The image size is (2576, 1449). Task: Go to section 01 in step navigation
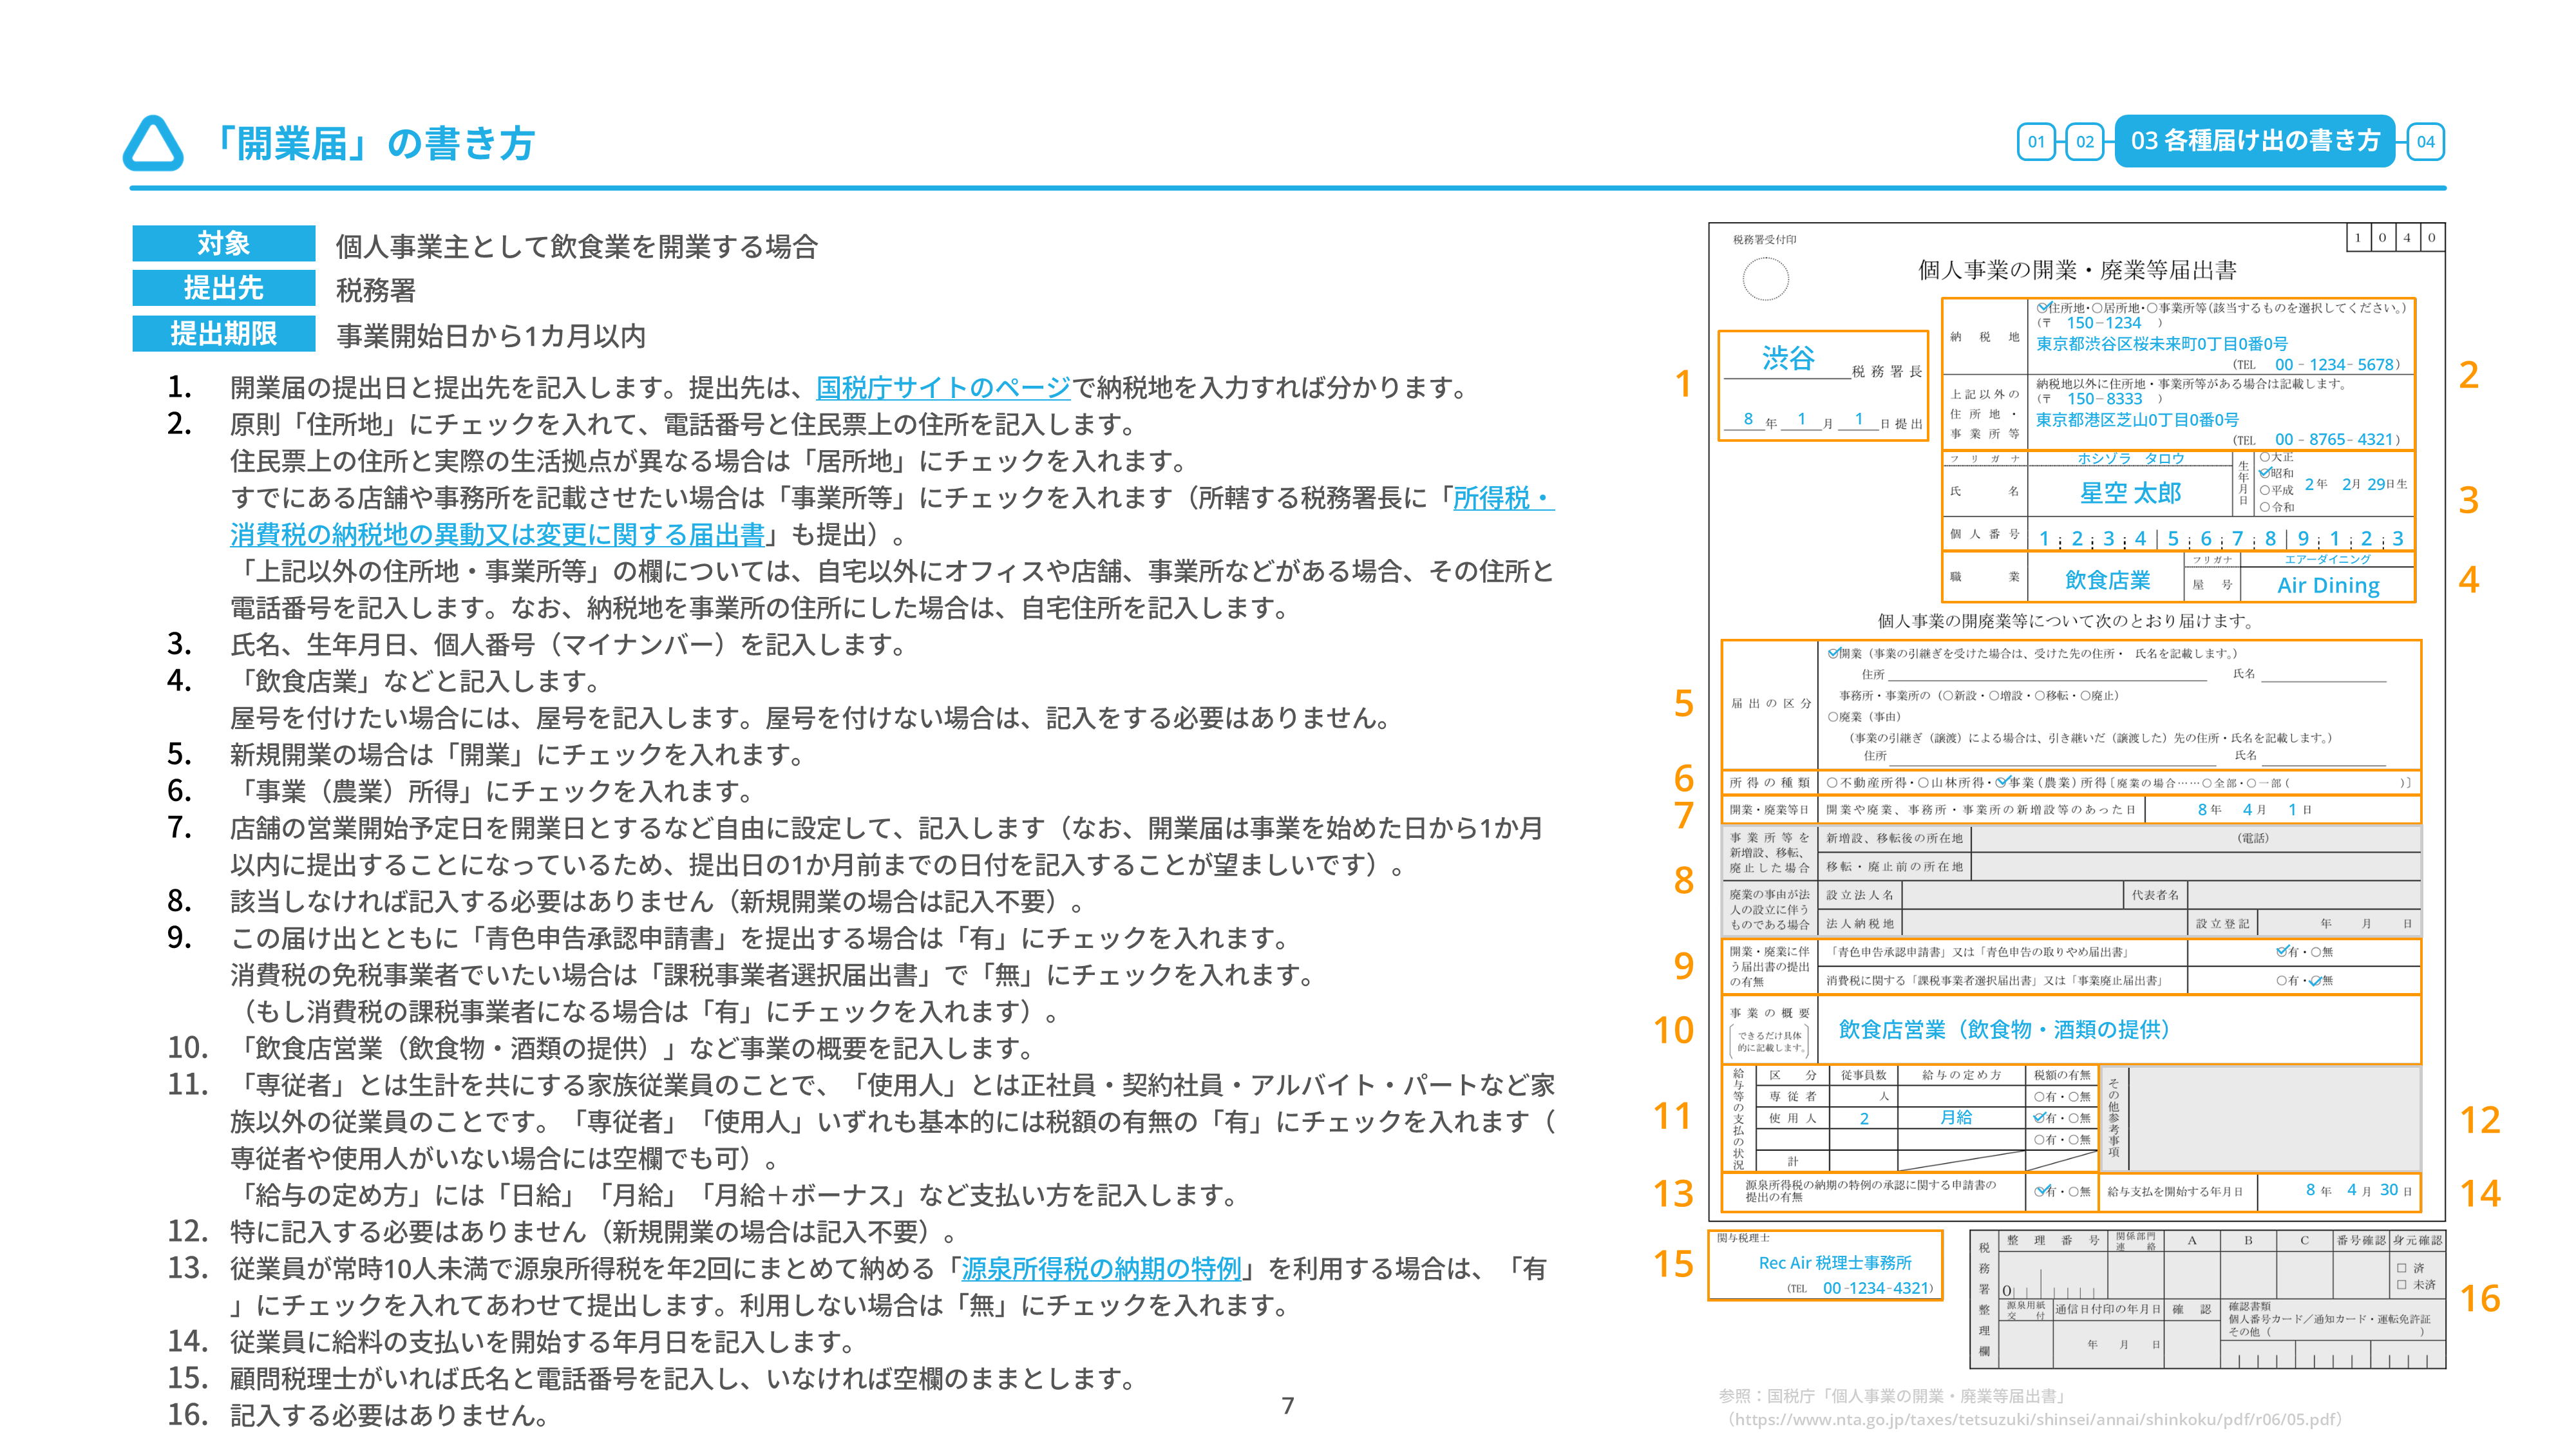[x=2036, y=142]
